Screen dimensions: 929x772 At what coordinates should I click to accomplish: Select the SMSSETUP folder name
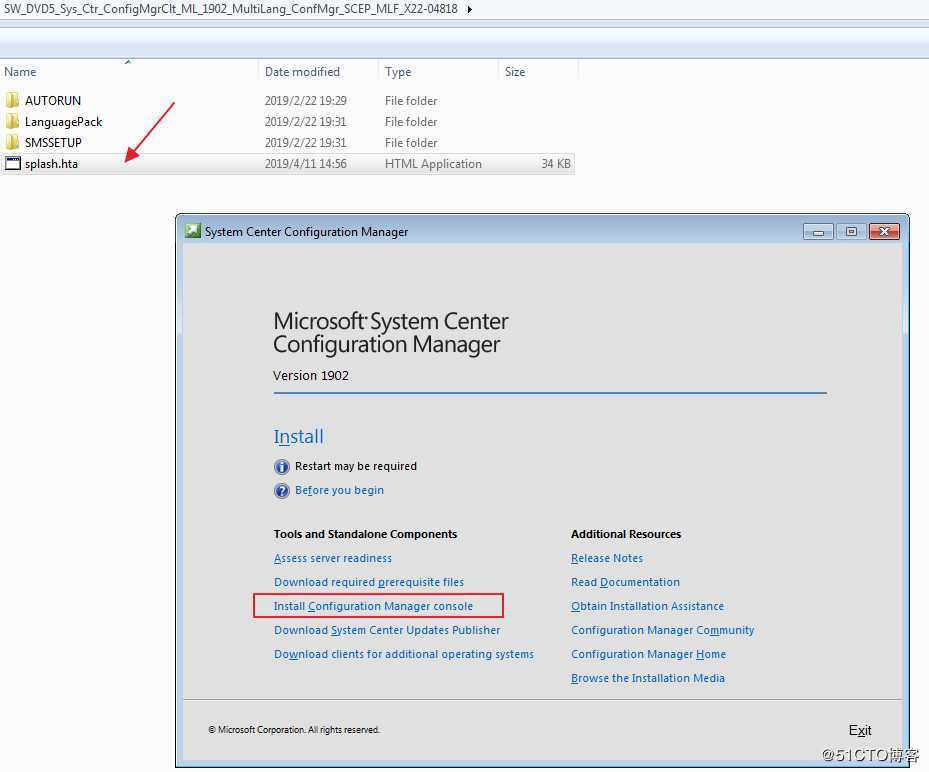point(53,143)
